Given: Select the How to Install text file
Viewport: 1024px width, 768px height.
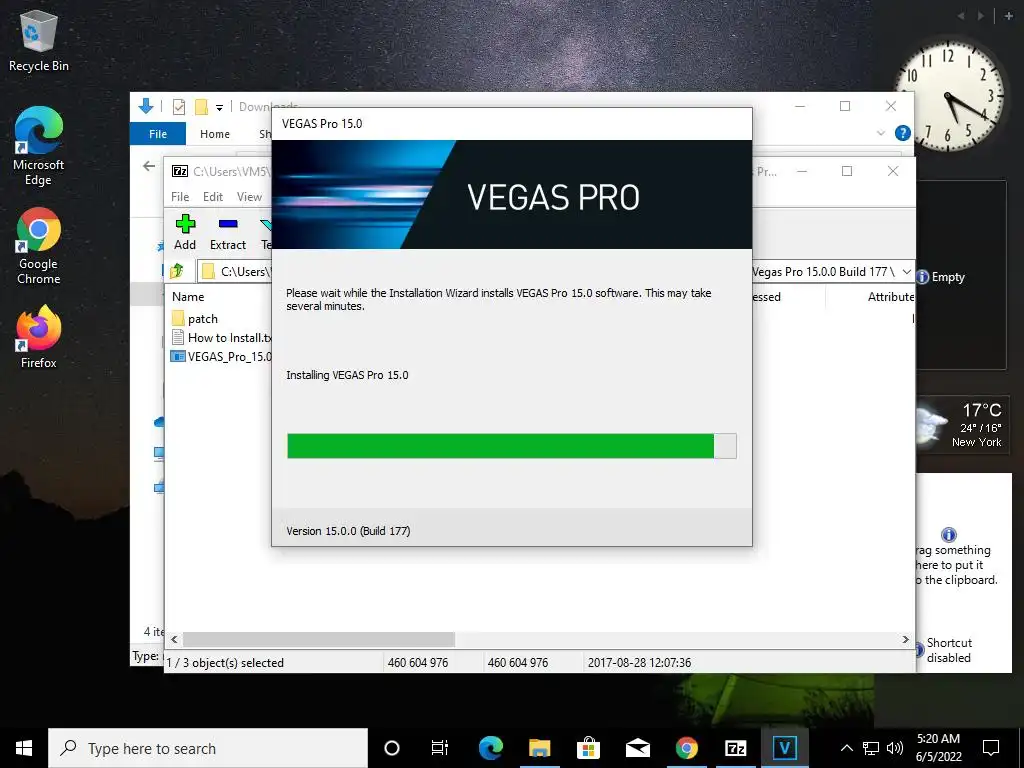Looking at the screenshot, I should 221,338.
